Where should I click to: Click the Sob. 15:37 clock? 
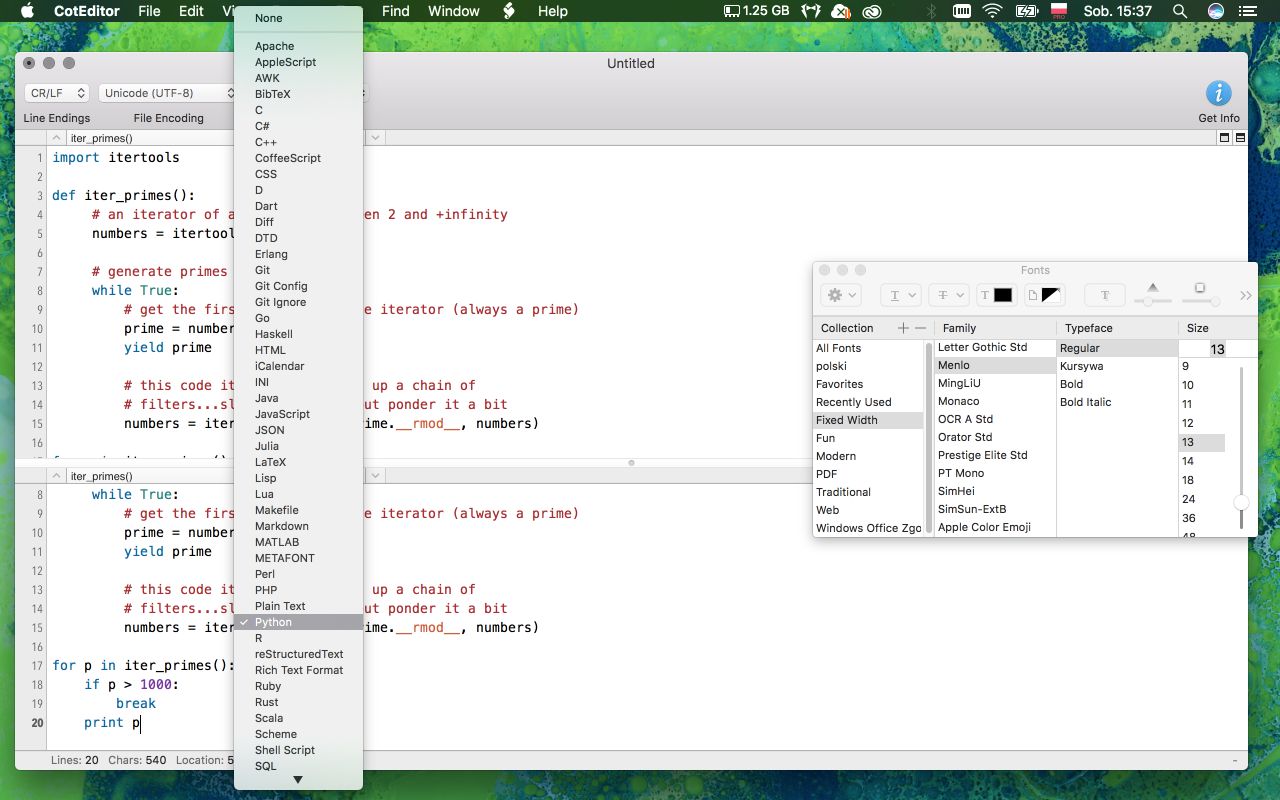1119,11
